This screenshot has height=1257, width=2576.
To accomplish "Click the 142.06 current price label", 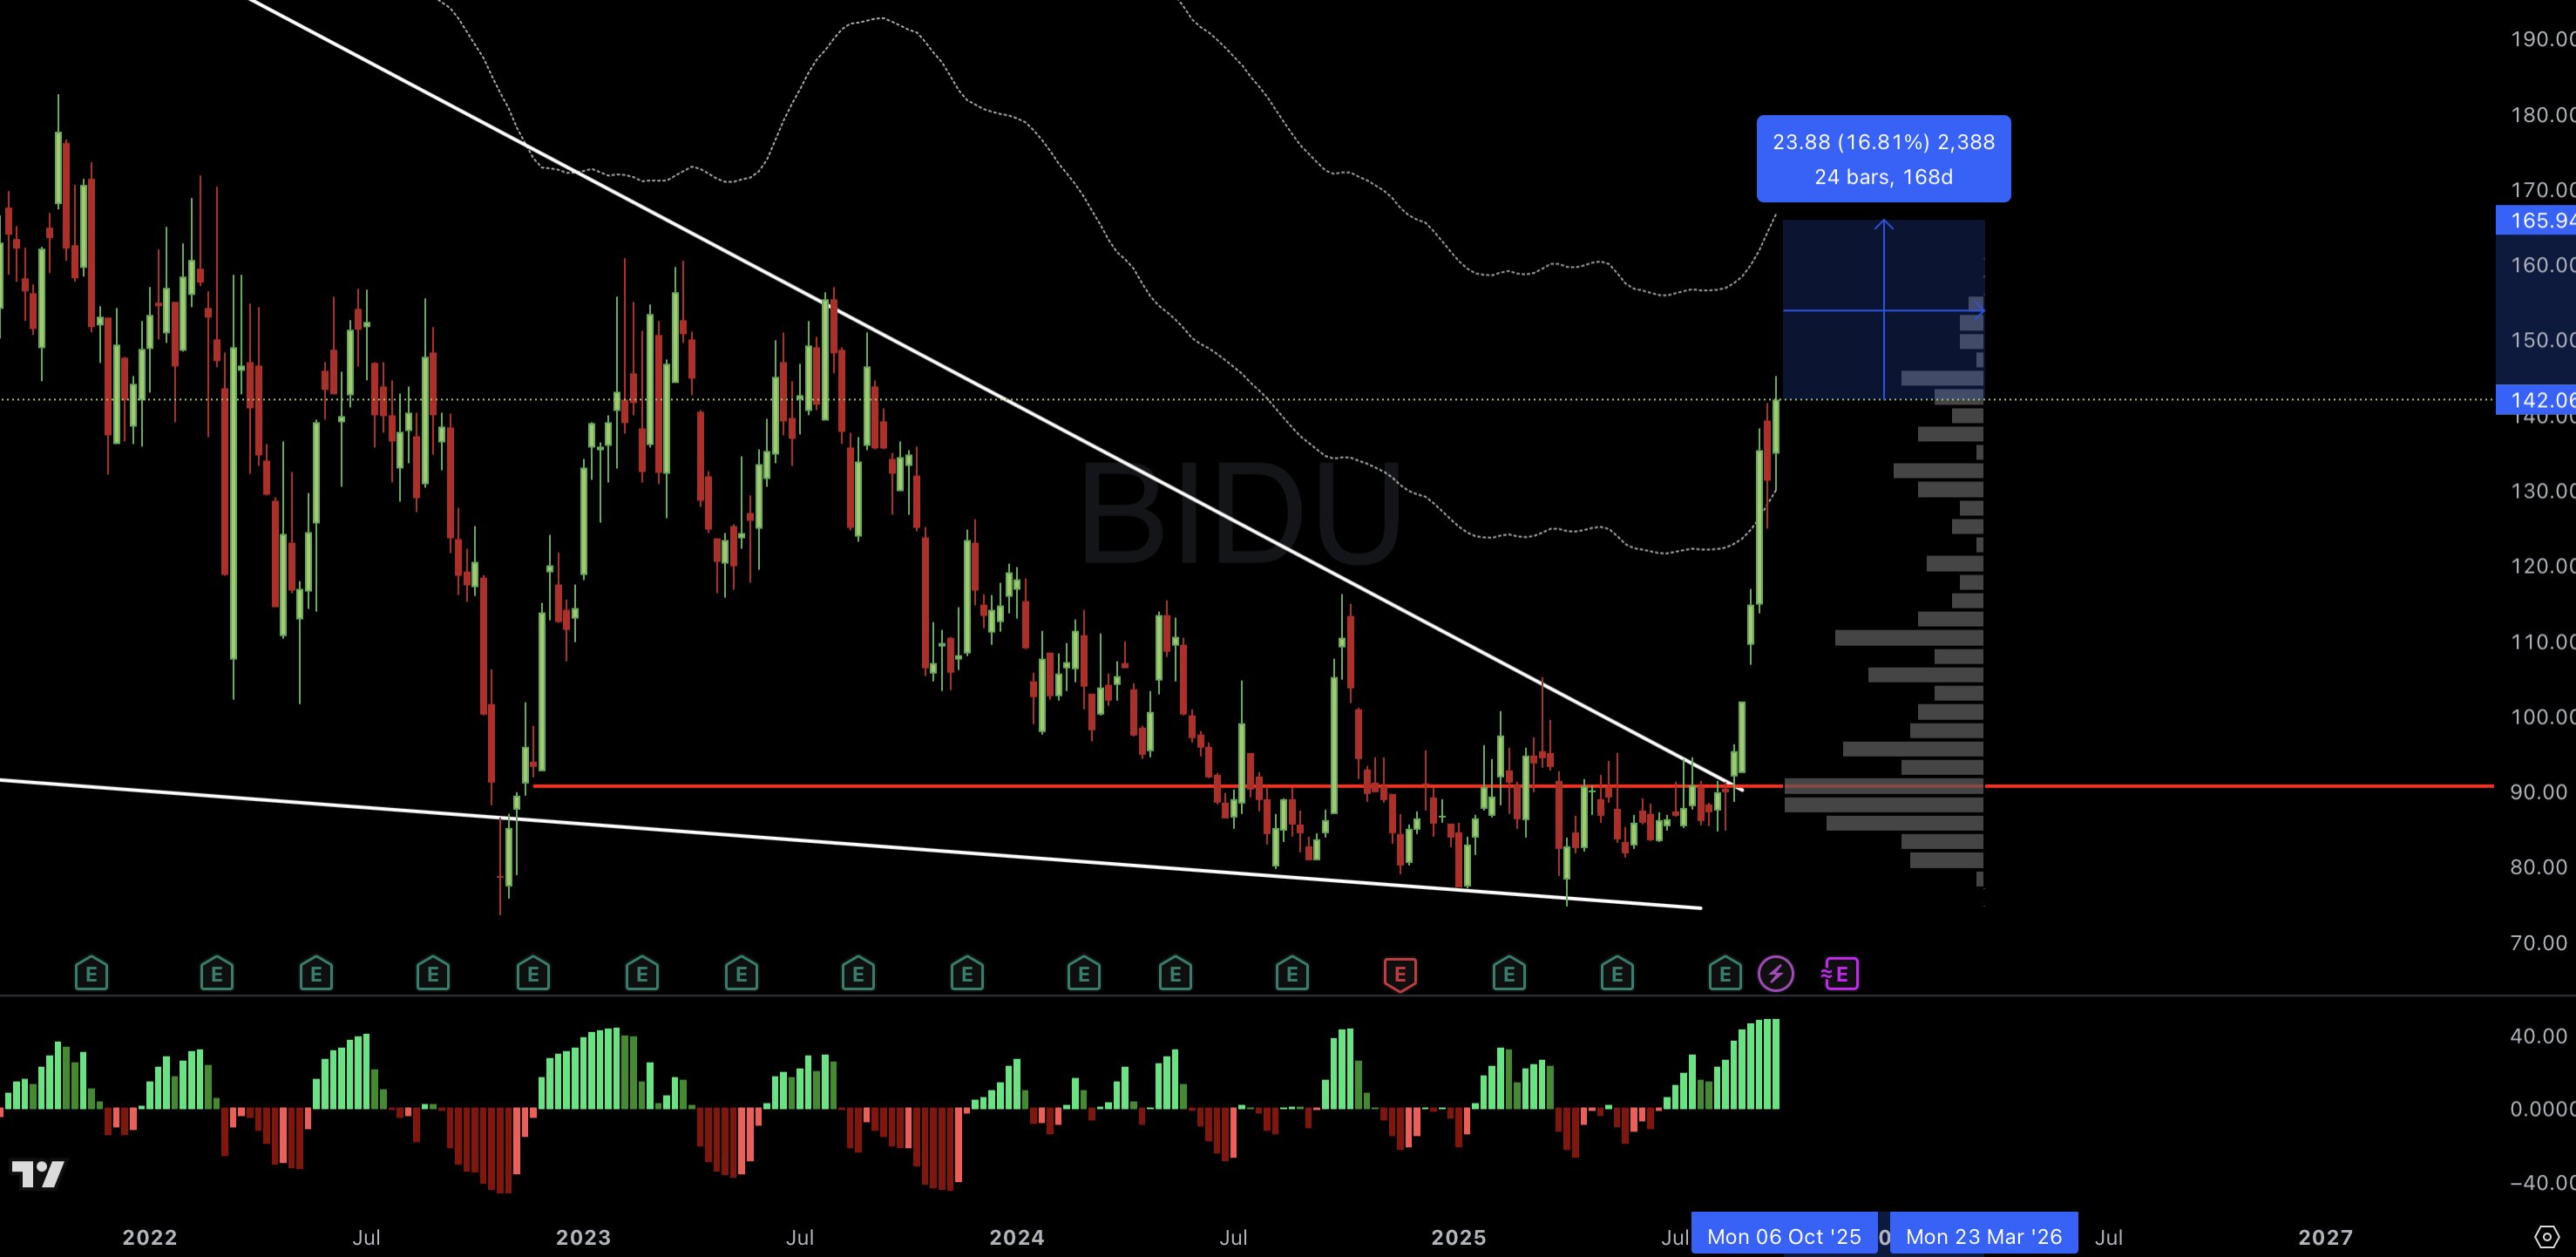I will coord(2536,400).
